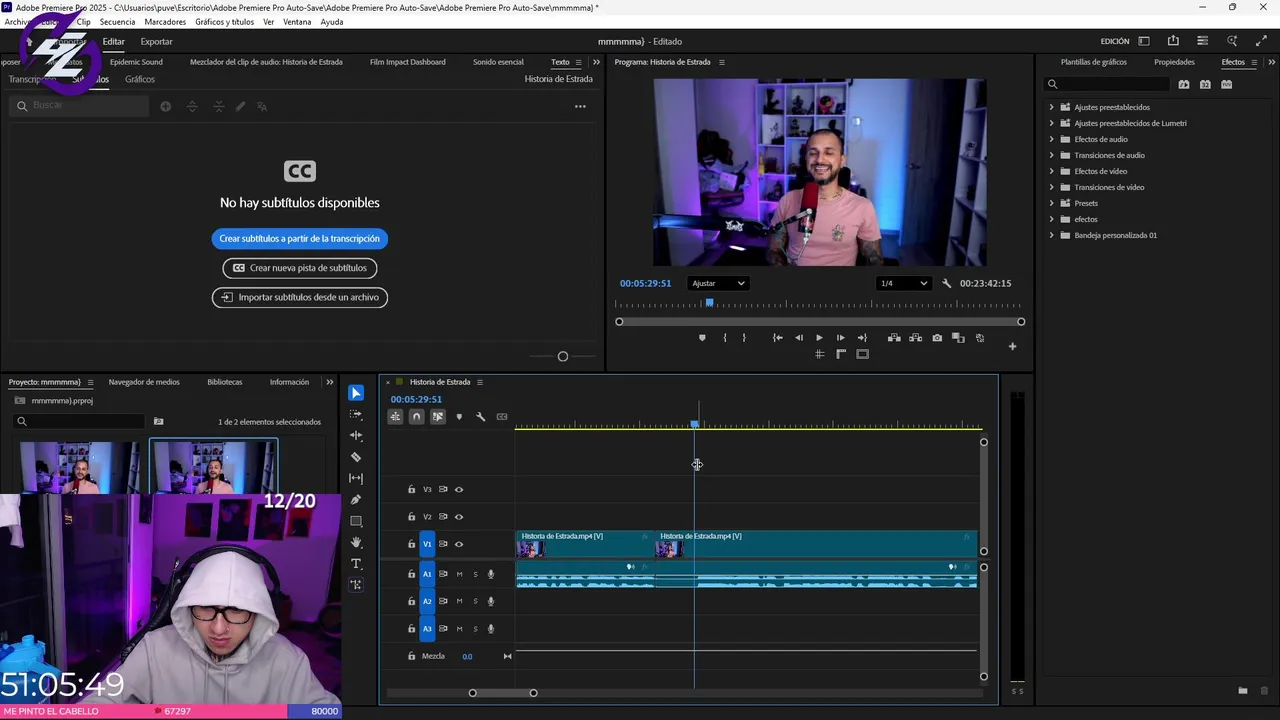Click the pencil edit icon in Text panel
Image resolution: width=1280 pixels, height=720 pixels.
(240, 106)
